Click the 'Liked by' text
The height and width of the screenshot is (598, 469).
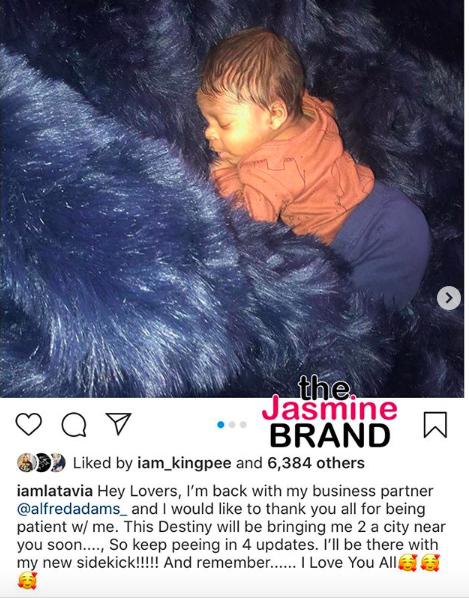tap(103, 463)
